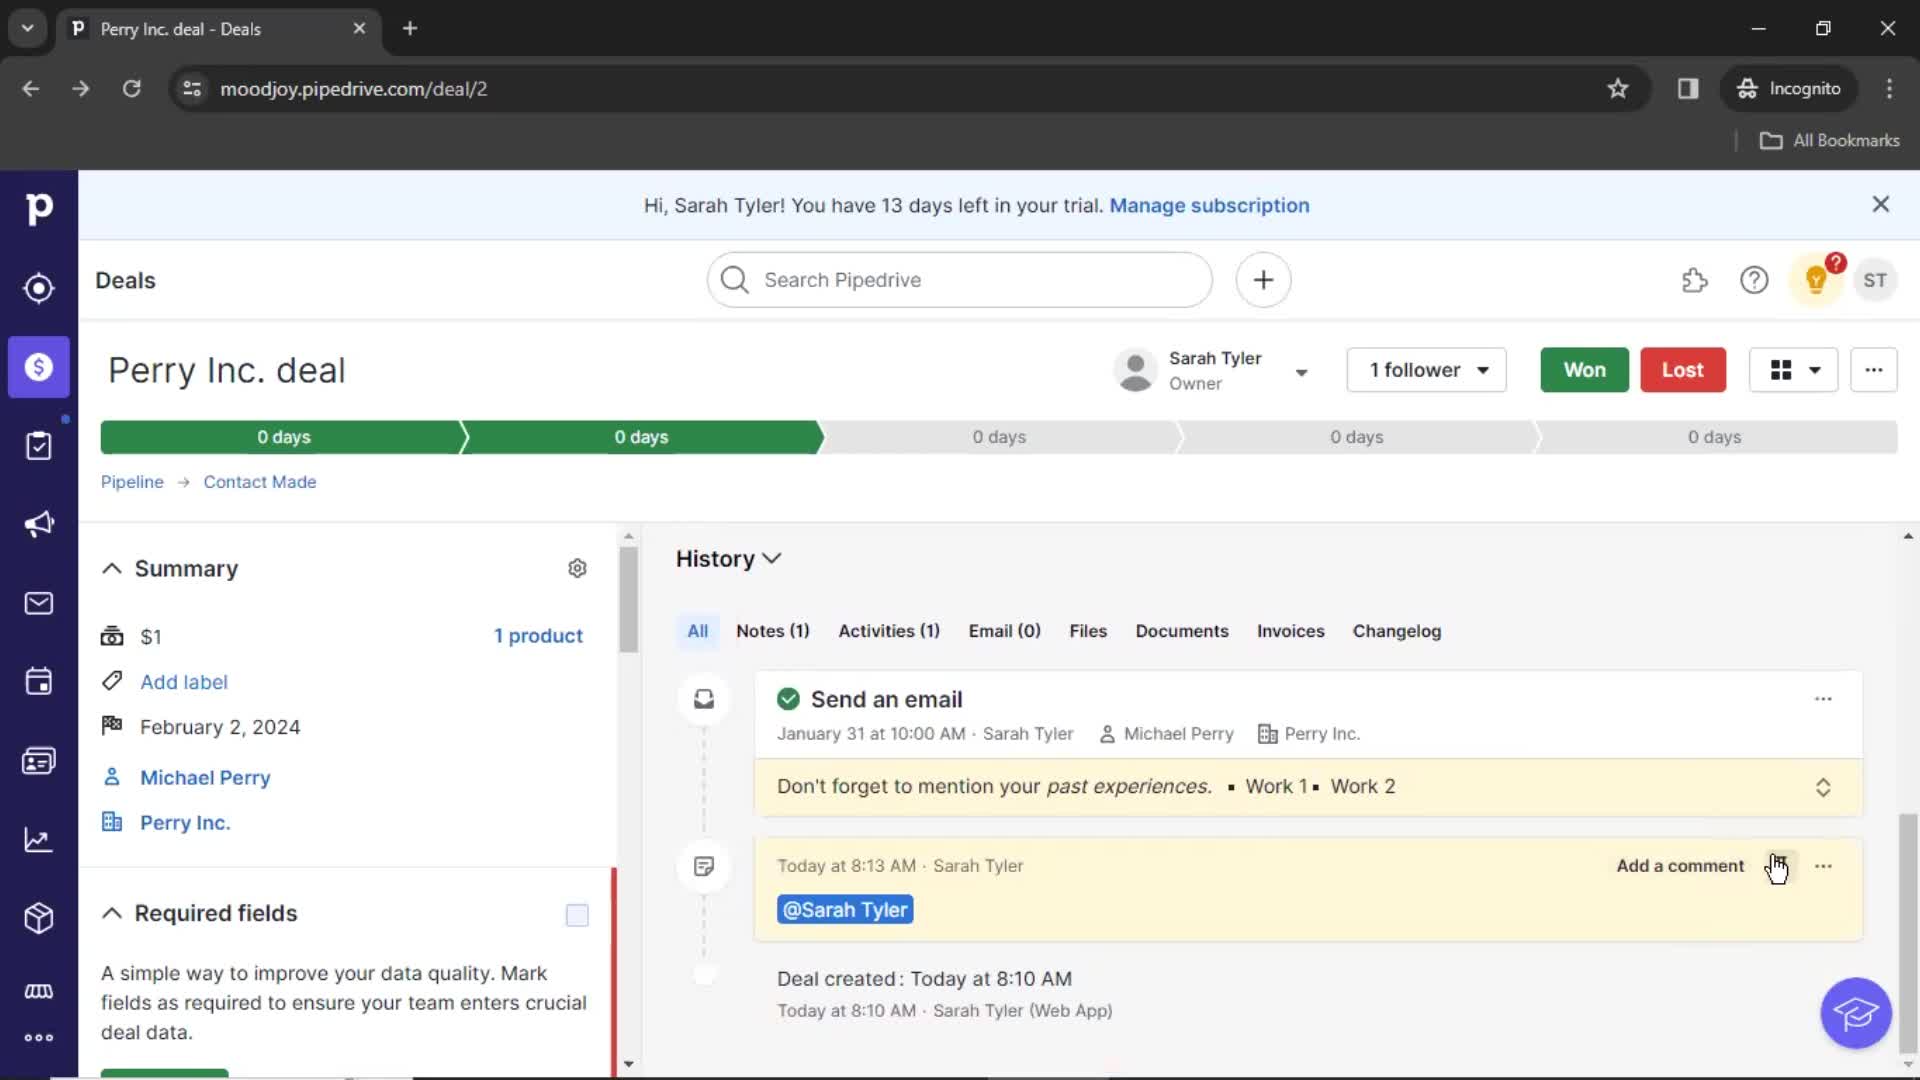Viewport: 1920px width, 1080px height.
Task: Expand the Summary section collapse arrow
Action: pos(112,568)
